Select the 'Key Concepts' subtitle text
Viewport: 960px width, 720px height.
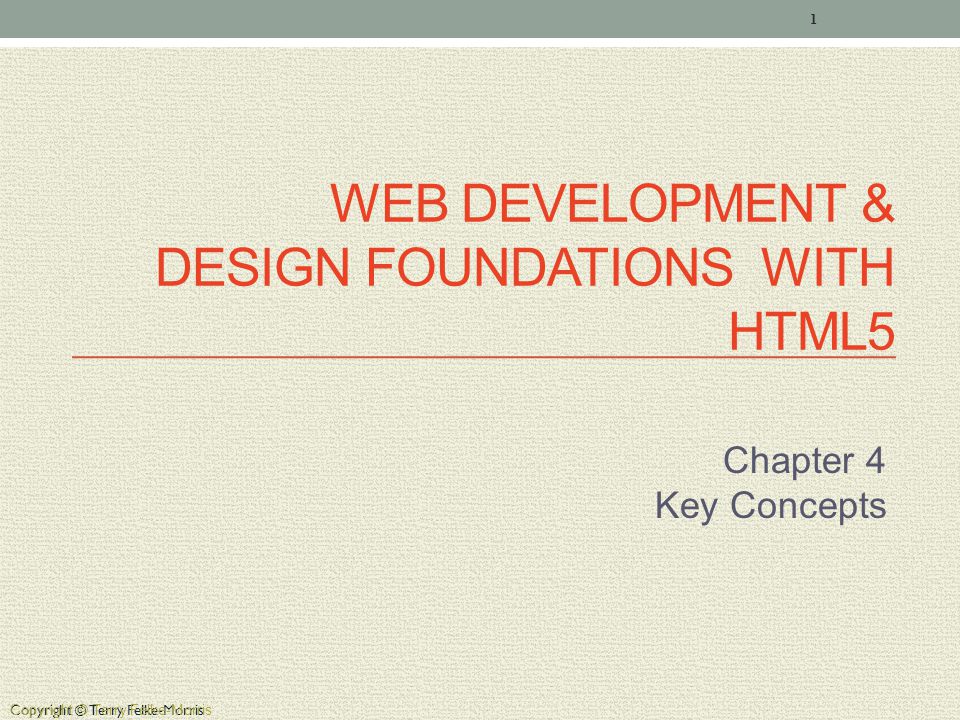770,506
